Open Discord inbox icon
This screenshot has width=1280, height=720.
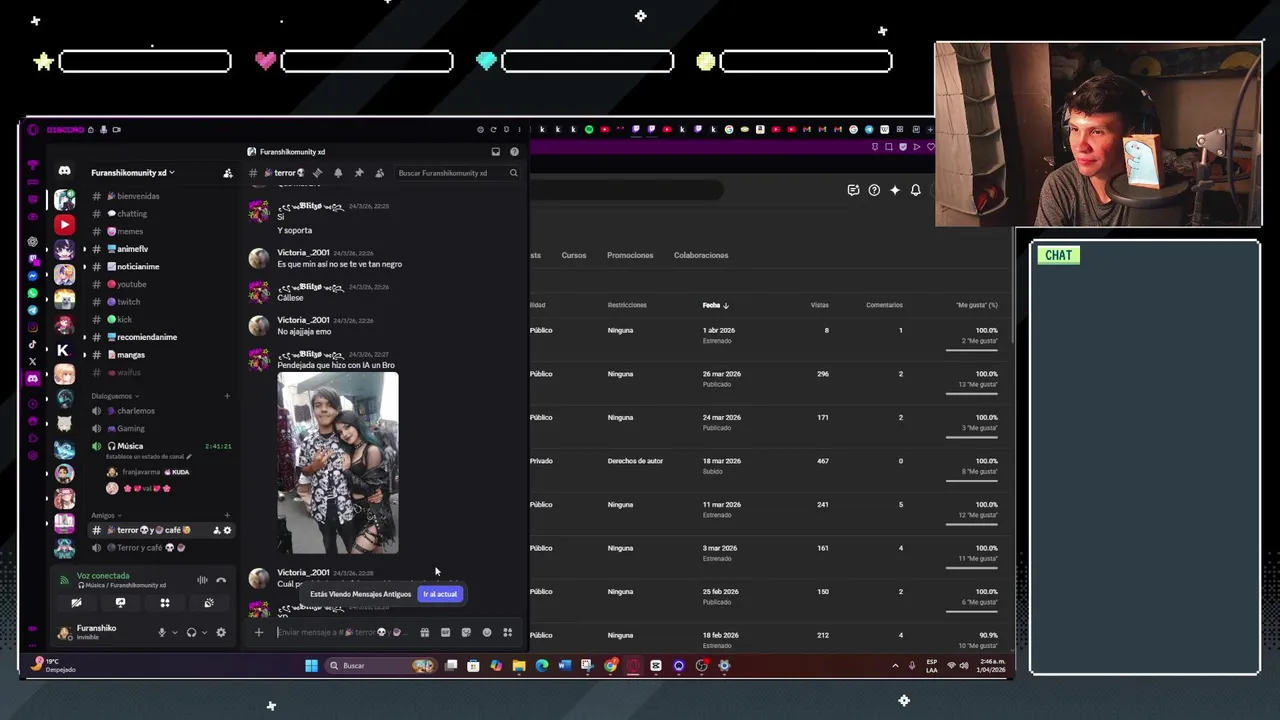(x=495, y=152)
